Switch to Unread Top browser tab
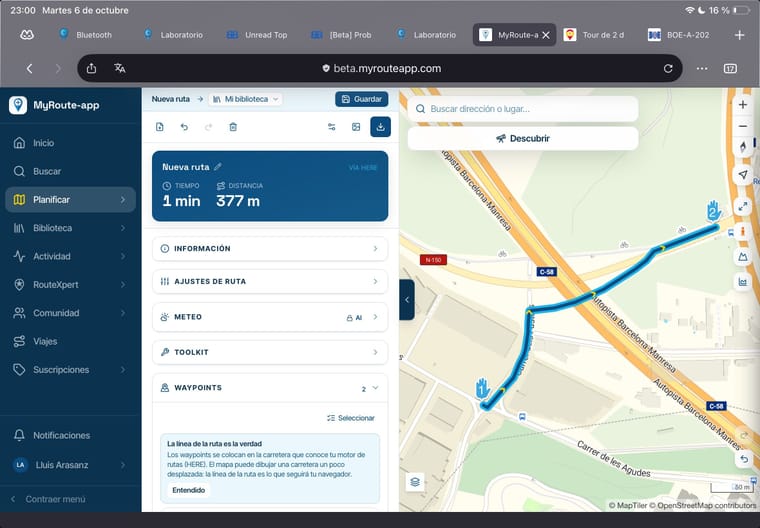 pos(257,35)
